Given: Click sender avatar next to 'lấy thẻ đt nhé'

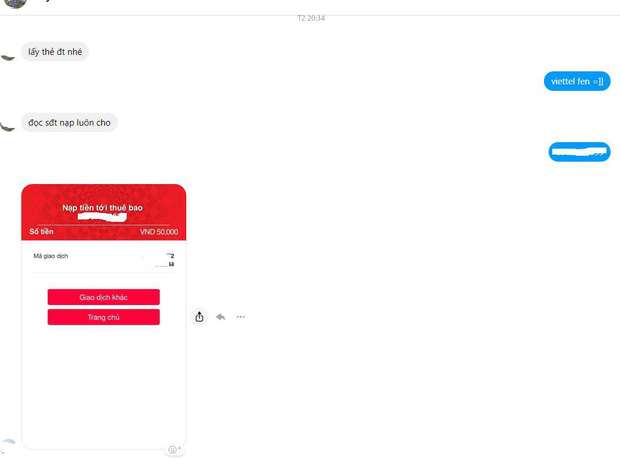Looking at the screenshot, I should 8,58.
